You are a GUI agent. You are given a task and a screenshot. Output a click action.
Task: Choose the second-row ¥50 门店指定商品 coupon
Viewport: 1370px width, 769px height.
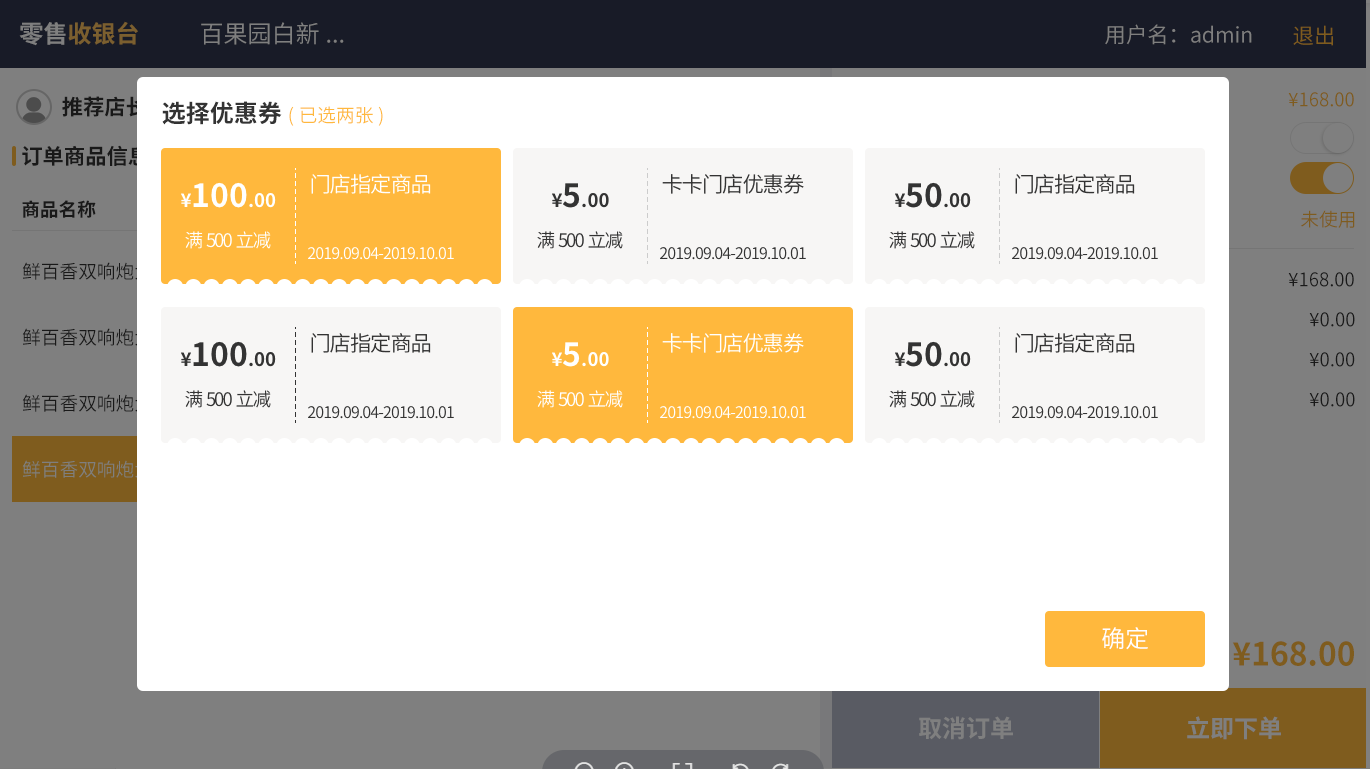[1034, 374]
